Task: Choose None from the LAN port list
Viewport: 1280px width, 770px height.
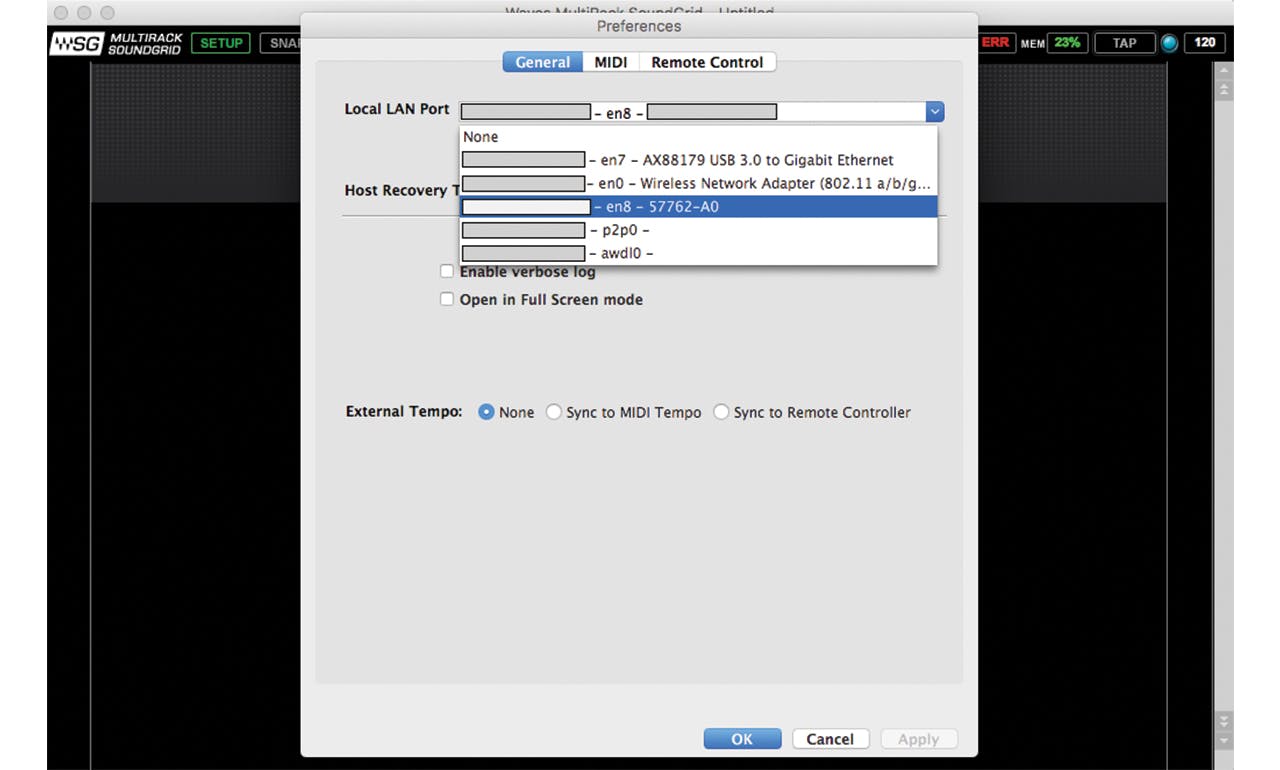Action: 481,137
